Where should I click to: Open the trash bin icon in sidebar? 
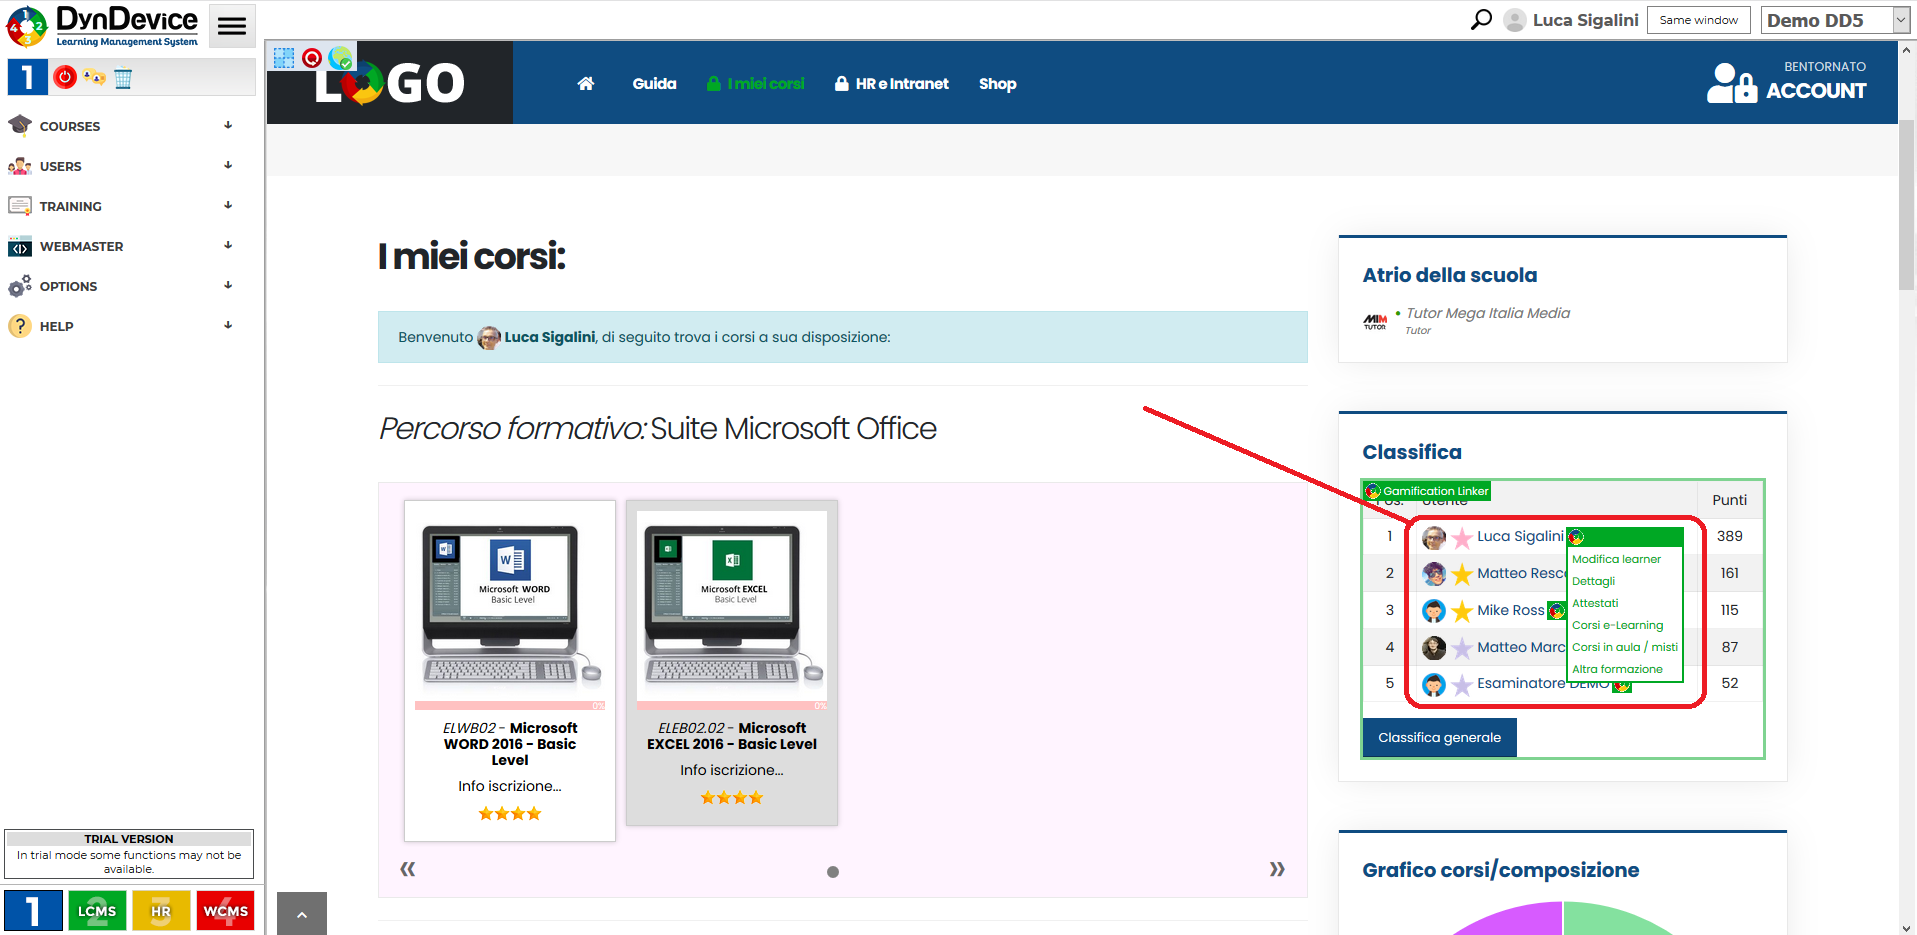tap(123, 78)
